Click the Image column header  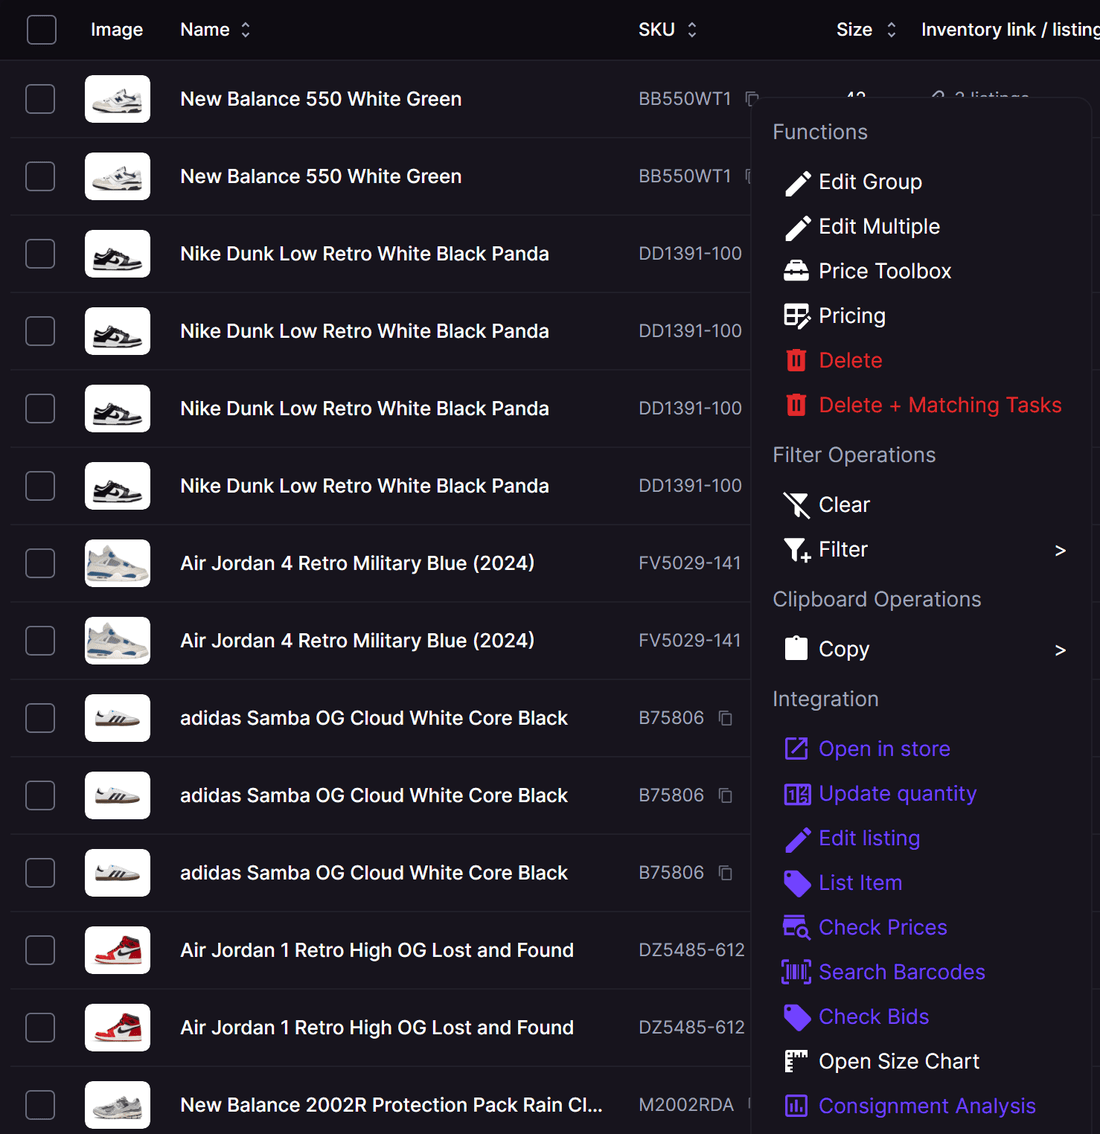coord(116,30)
